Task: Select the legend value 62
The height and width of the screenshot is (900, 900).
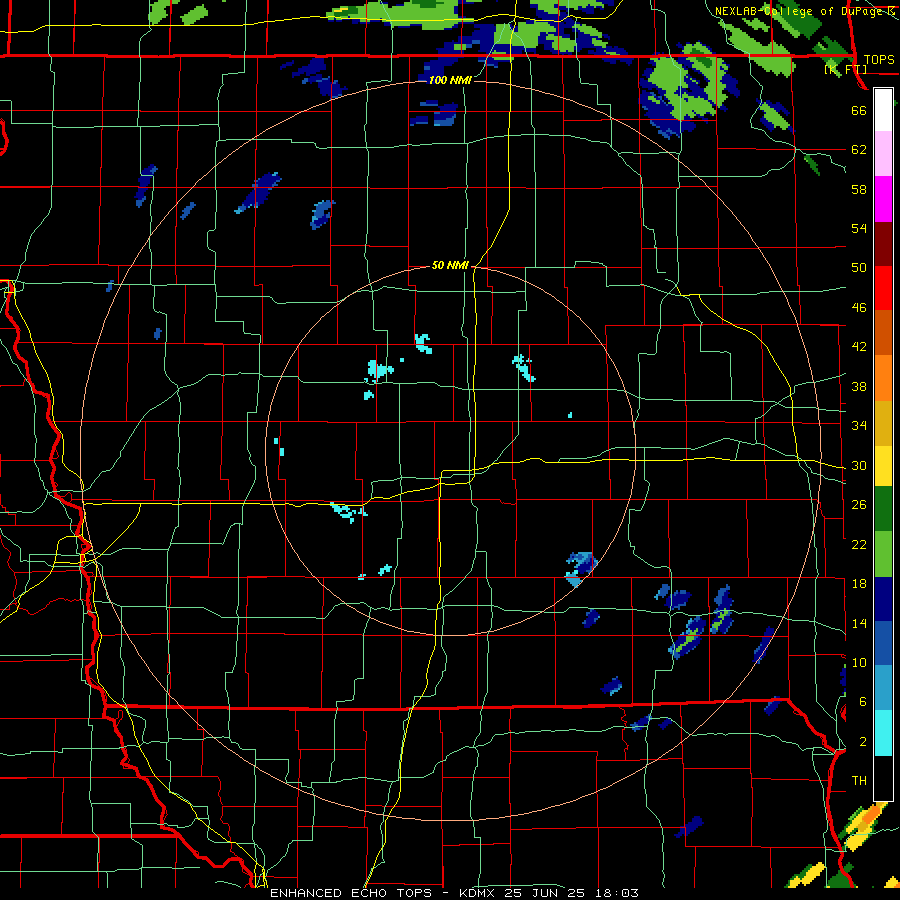Action: 859,149
